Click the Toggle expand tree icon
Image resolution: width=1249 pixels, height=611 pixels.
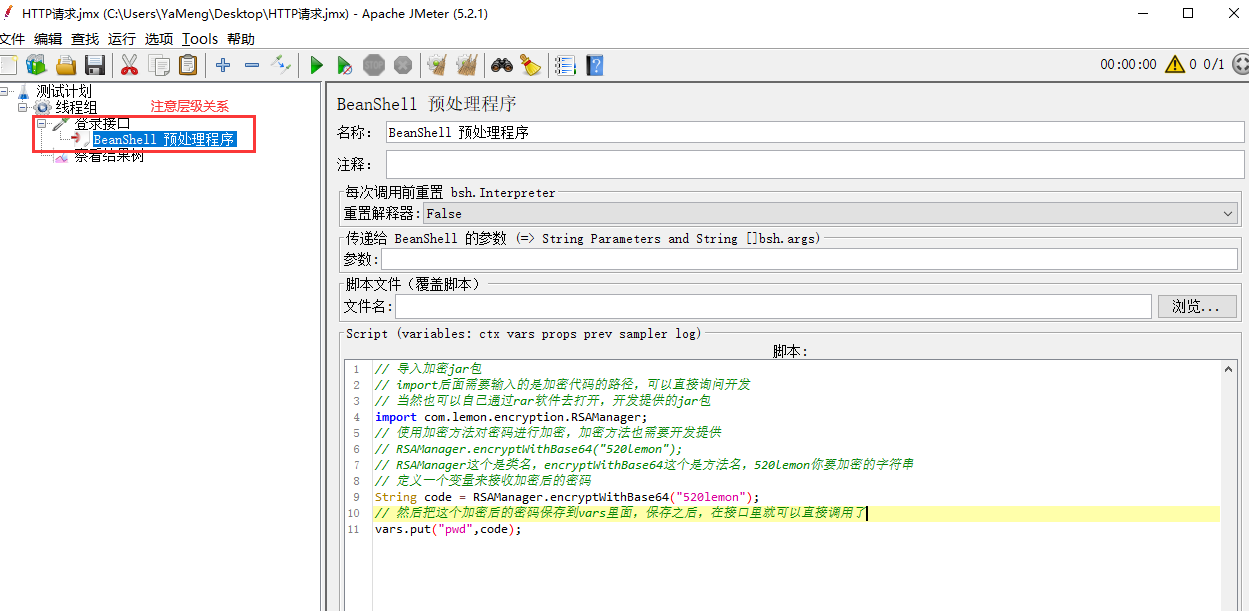[x=281, y=66]
